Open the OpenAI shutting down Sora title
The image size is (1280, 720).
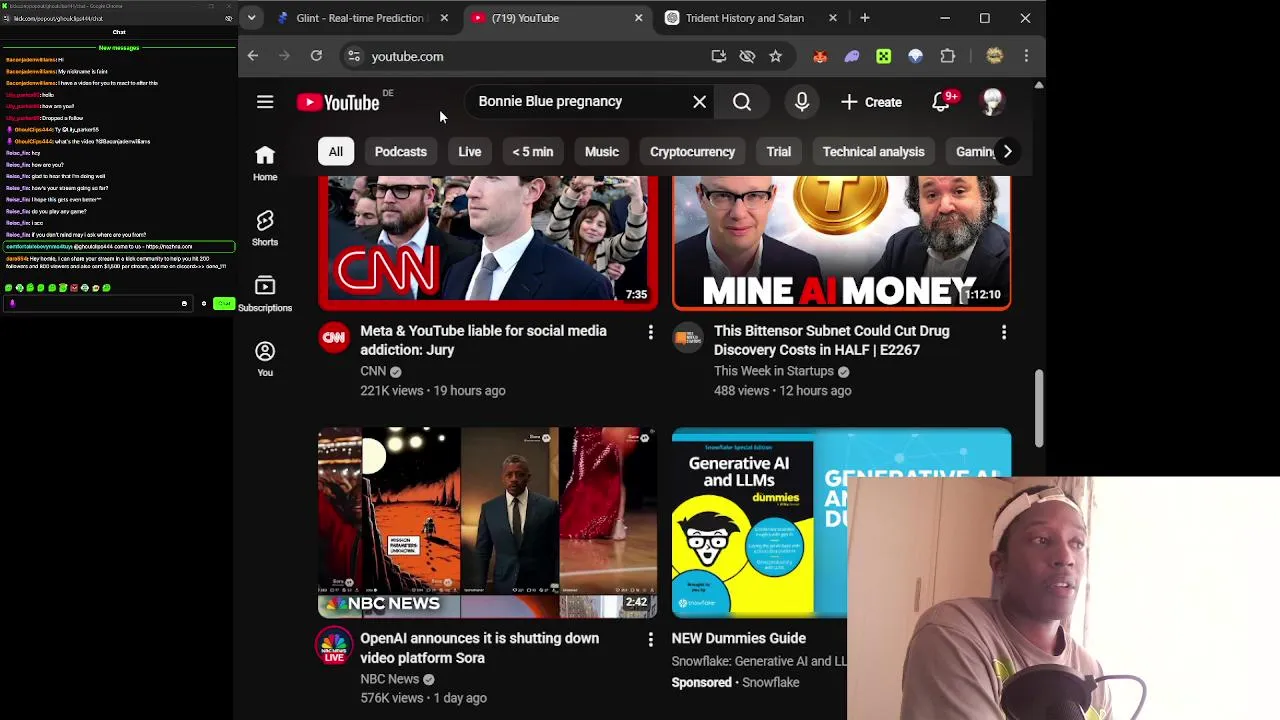(480, 648)
